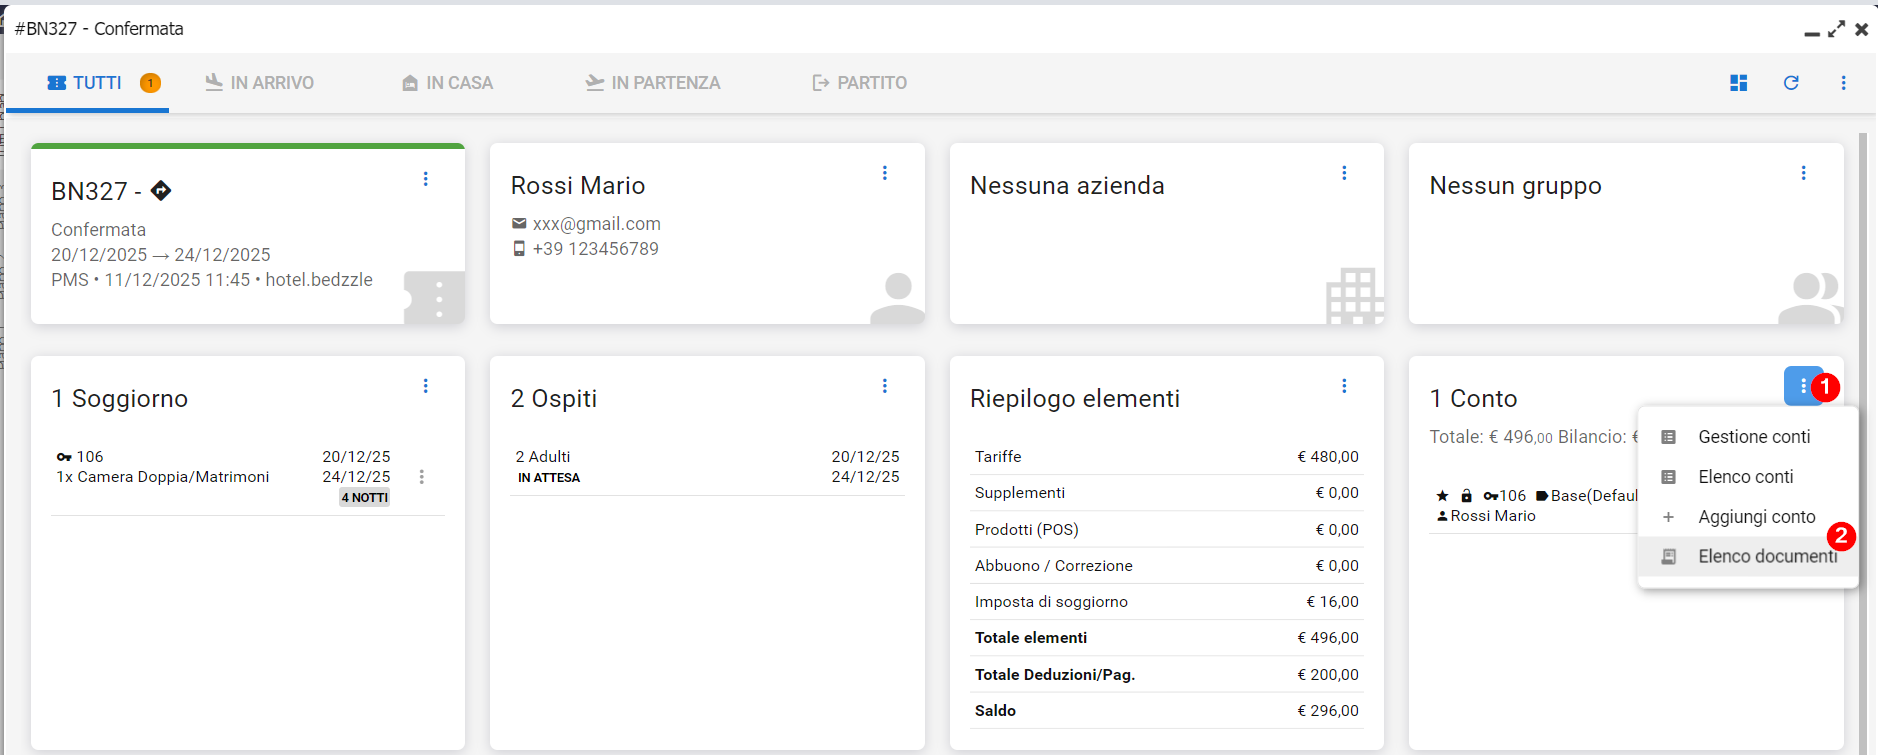Click the xxx@gmail.com email address

tap(596, 224)
